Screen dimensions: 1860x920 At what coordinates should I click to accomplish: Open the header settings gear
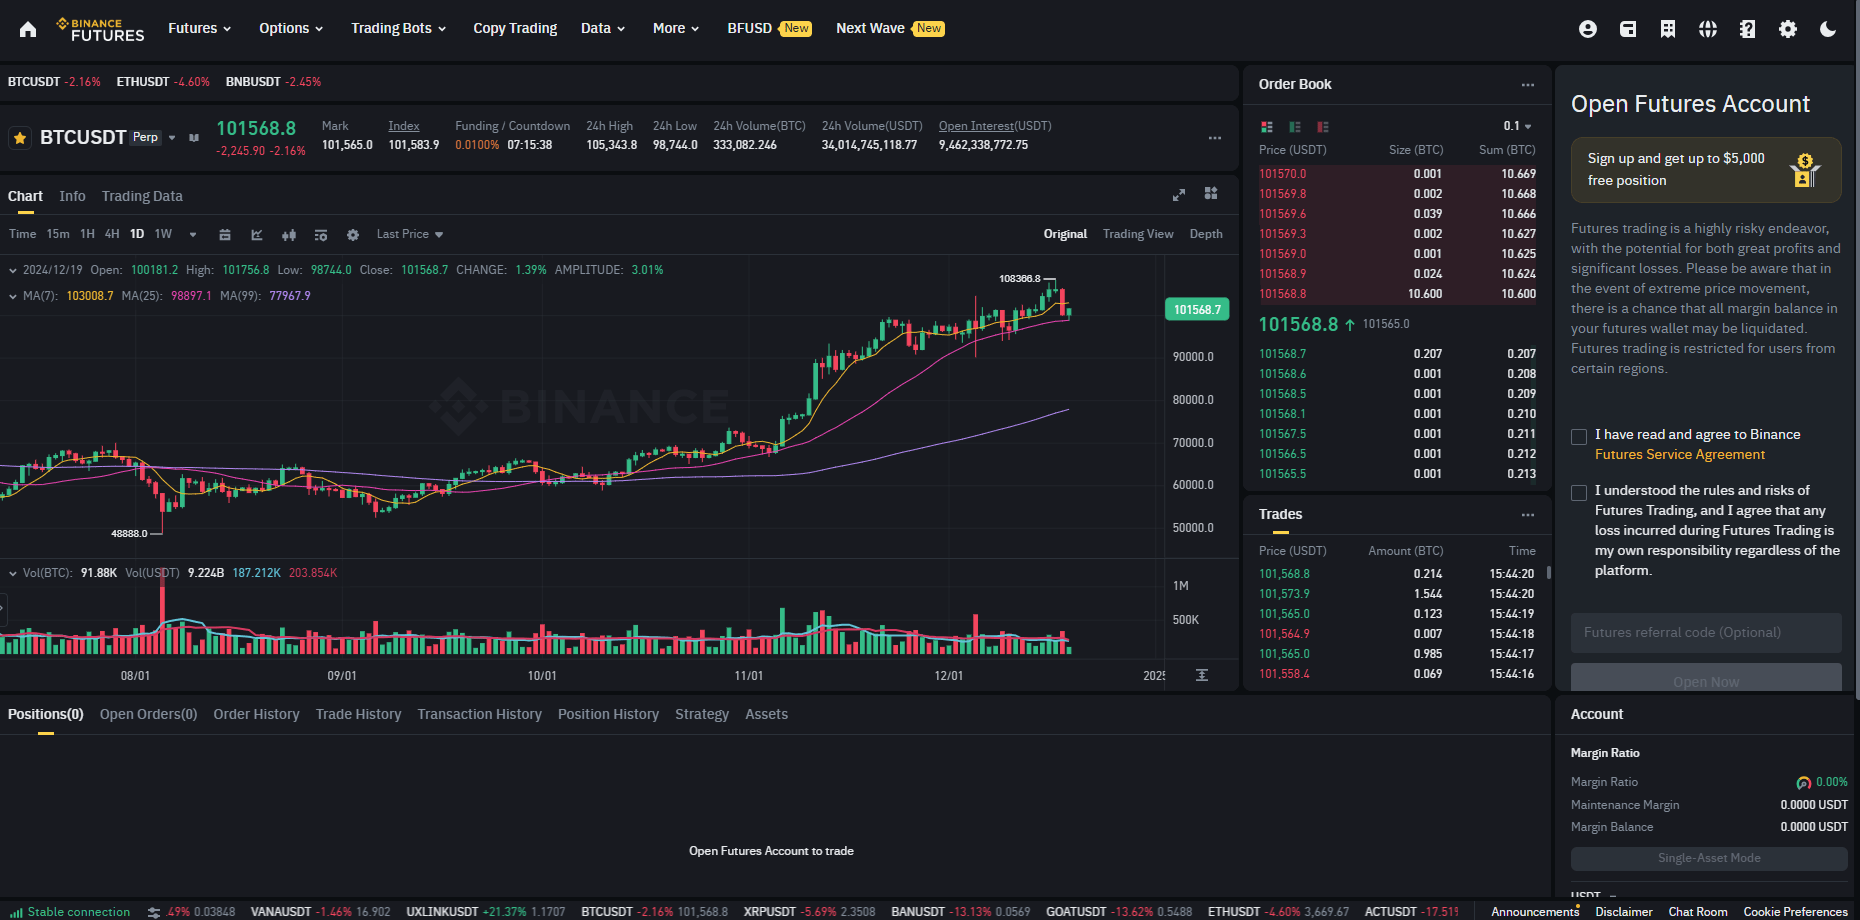(x=1788, y=29)
